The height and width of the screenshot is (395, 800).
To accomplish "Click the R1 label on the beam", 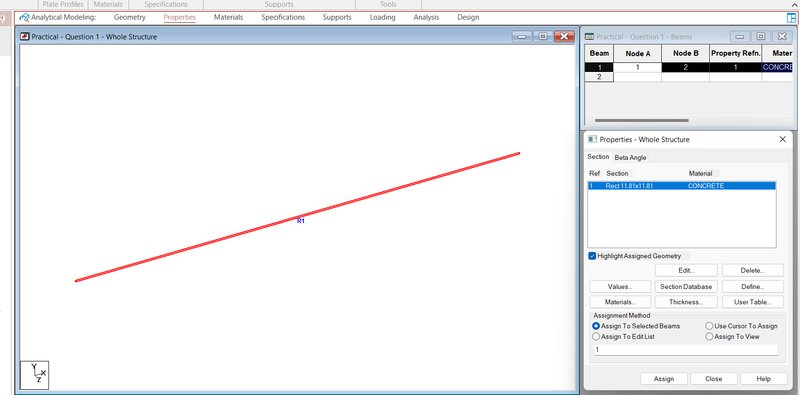I will 301,221.
